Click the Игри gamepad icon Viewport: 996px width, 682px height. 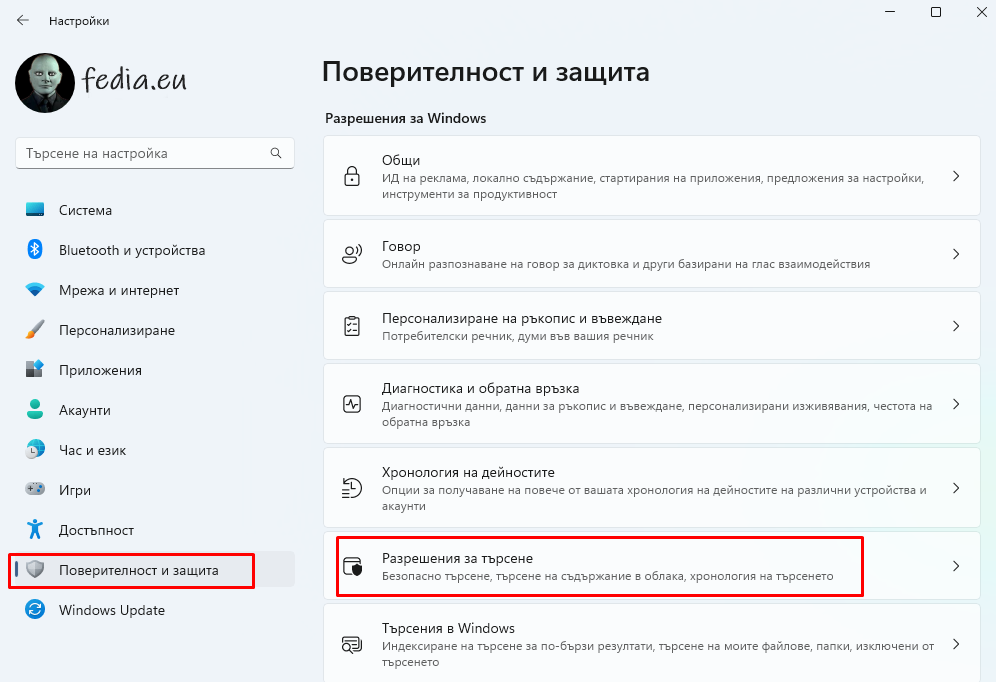tap(35, 489)
